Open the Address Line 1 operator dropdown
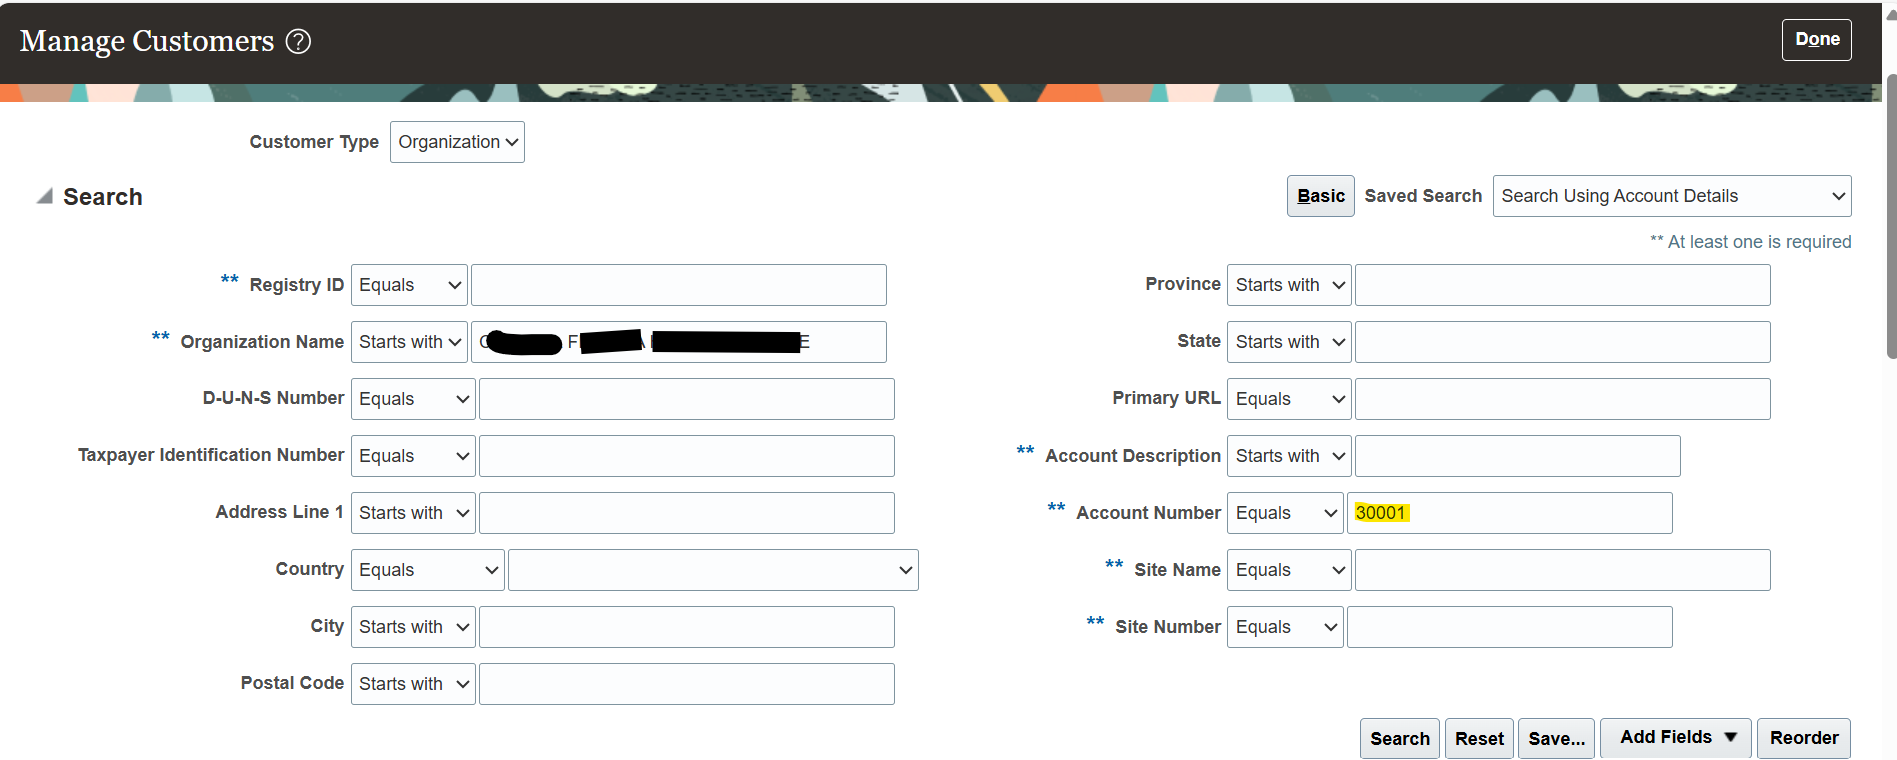The width and height of the screenshot is (1897, 760). click(413, 513)
